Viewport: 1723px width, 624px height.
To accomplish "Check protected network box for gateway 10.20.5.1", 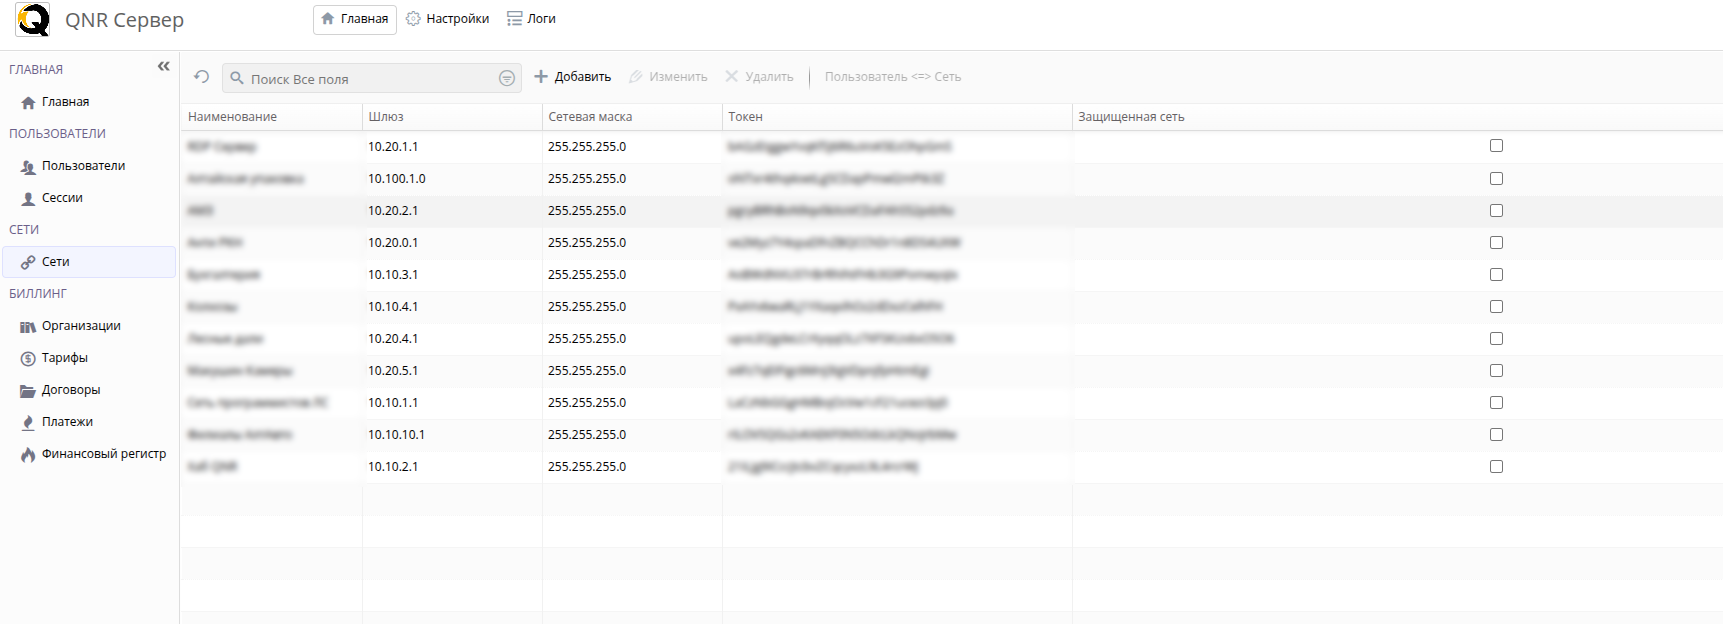I will click(1496, 370).
